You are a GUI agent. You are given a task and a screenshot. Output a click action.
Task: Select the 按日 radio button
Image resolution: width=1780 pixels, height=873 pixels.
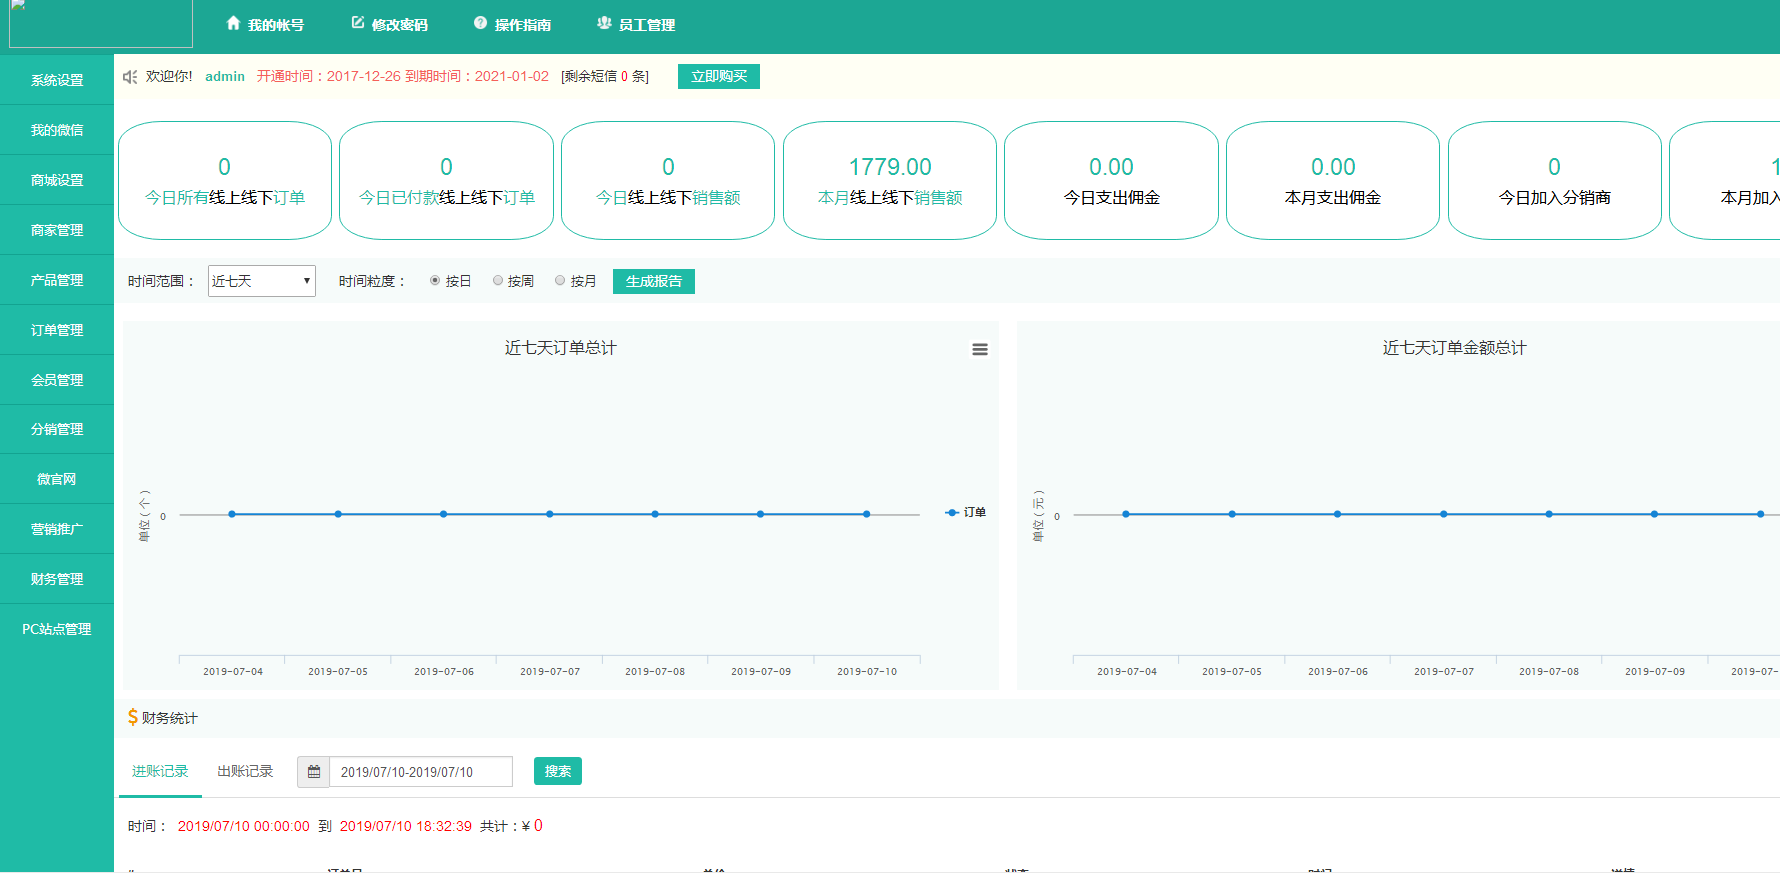coord(435,281)
